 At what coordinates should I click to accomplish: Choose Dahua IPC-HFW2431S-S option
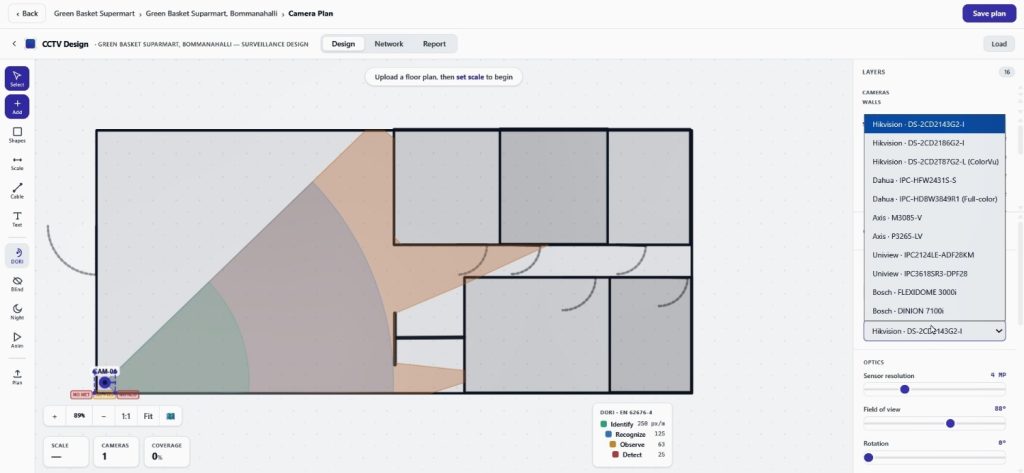[935, 180]
